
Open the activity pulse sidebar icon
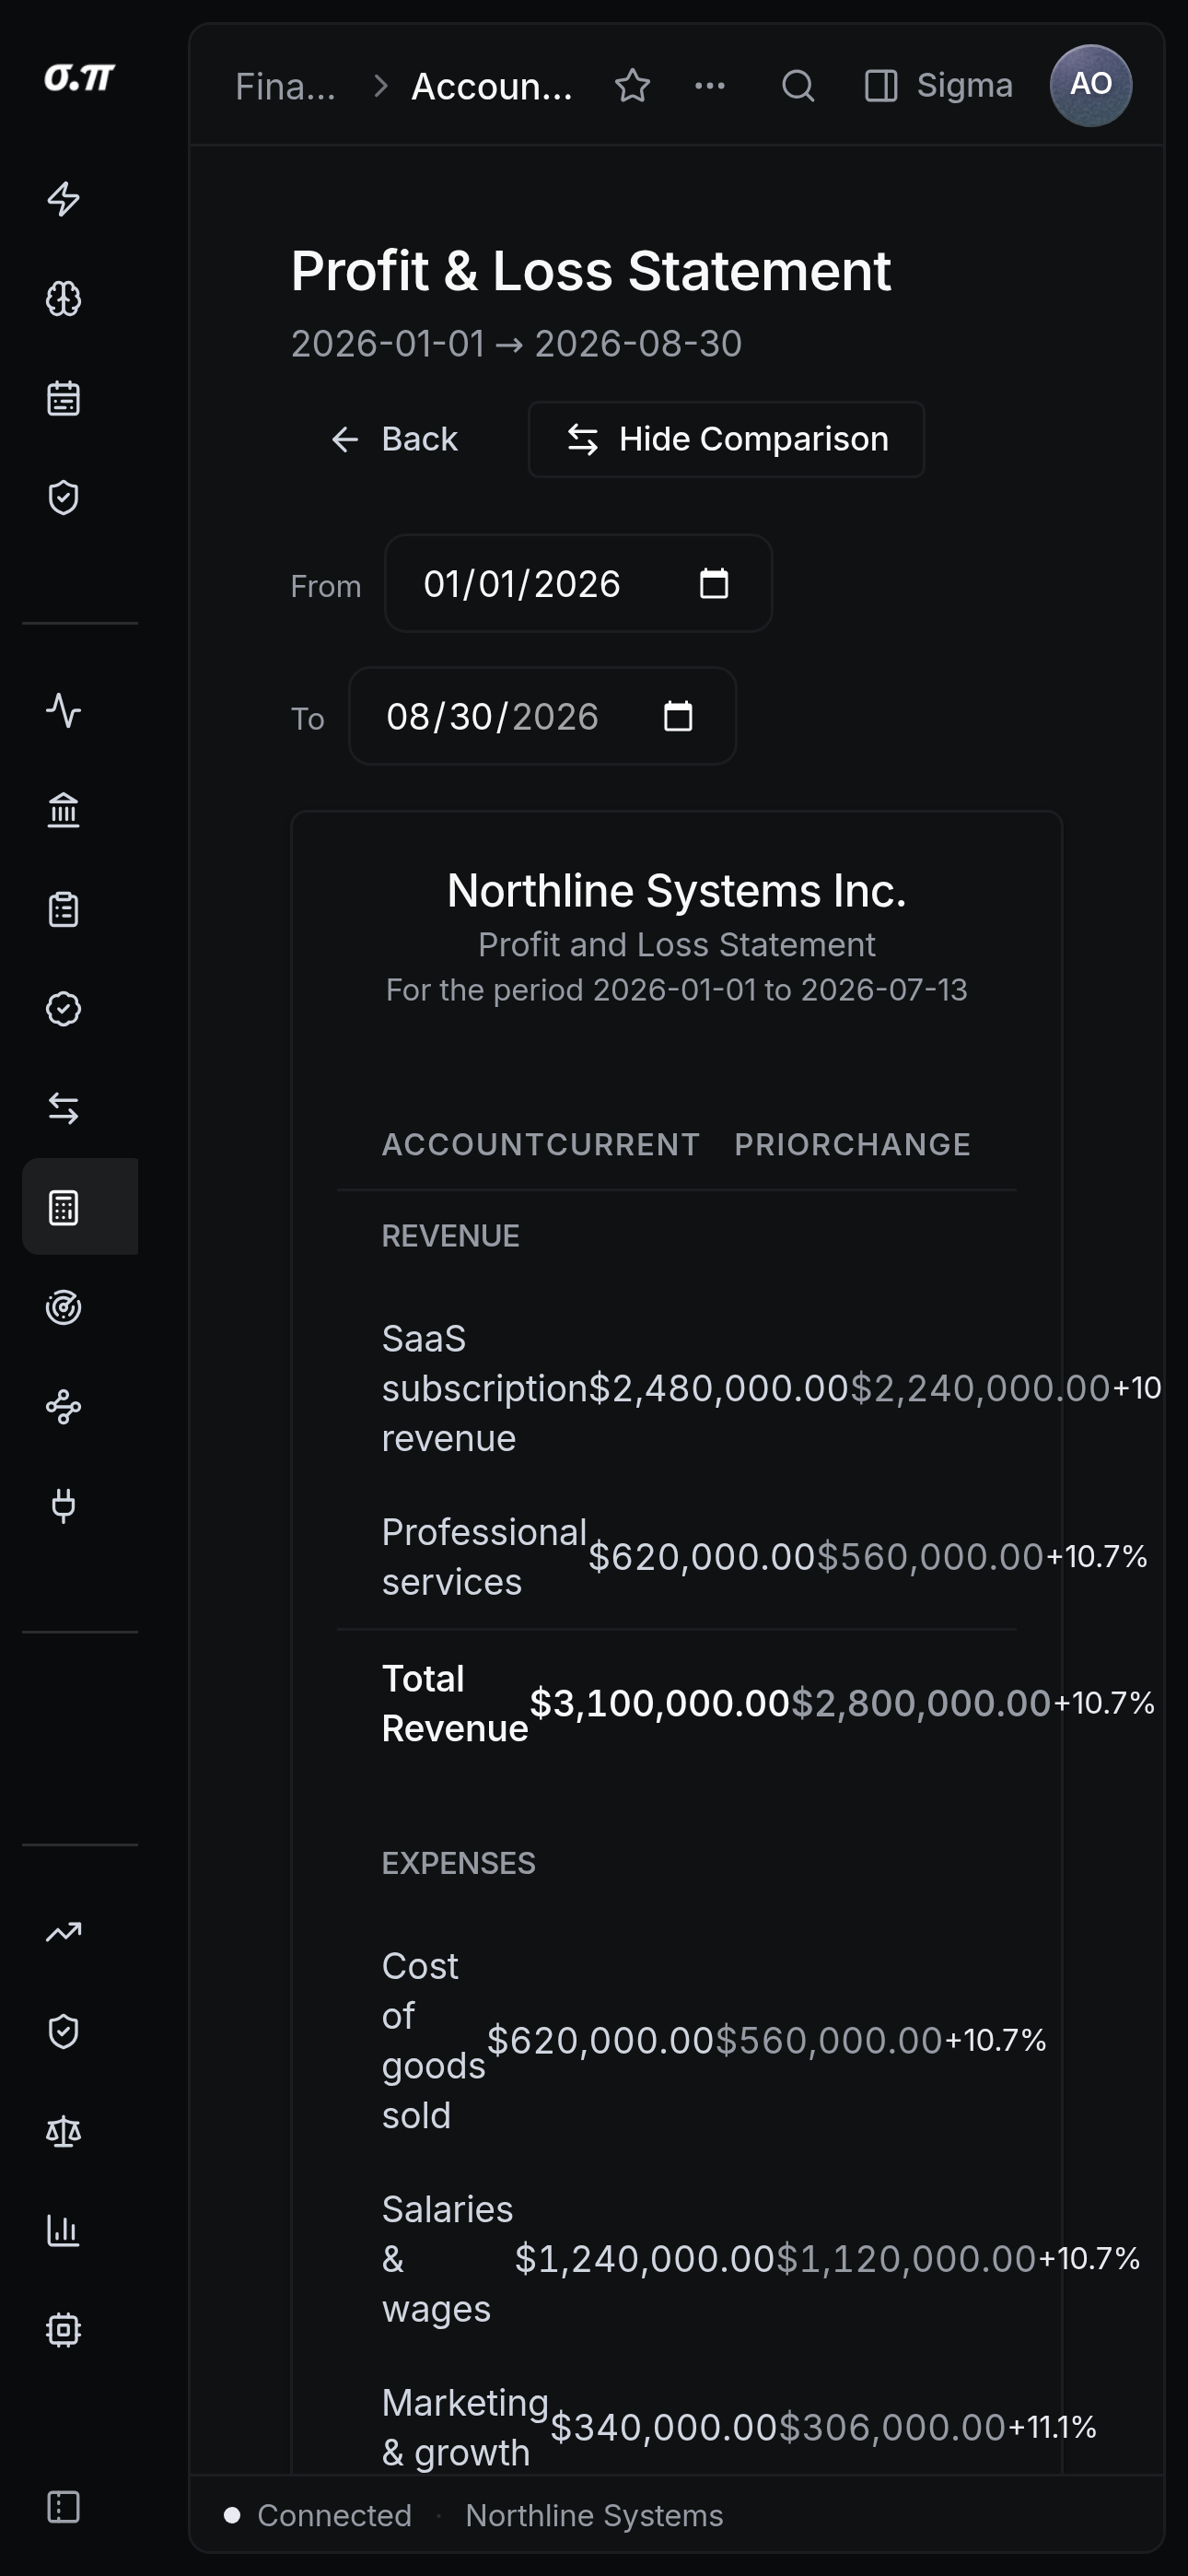pos(64,711)
